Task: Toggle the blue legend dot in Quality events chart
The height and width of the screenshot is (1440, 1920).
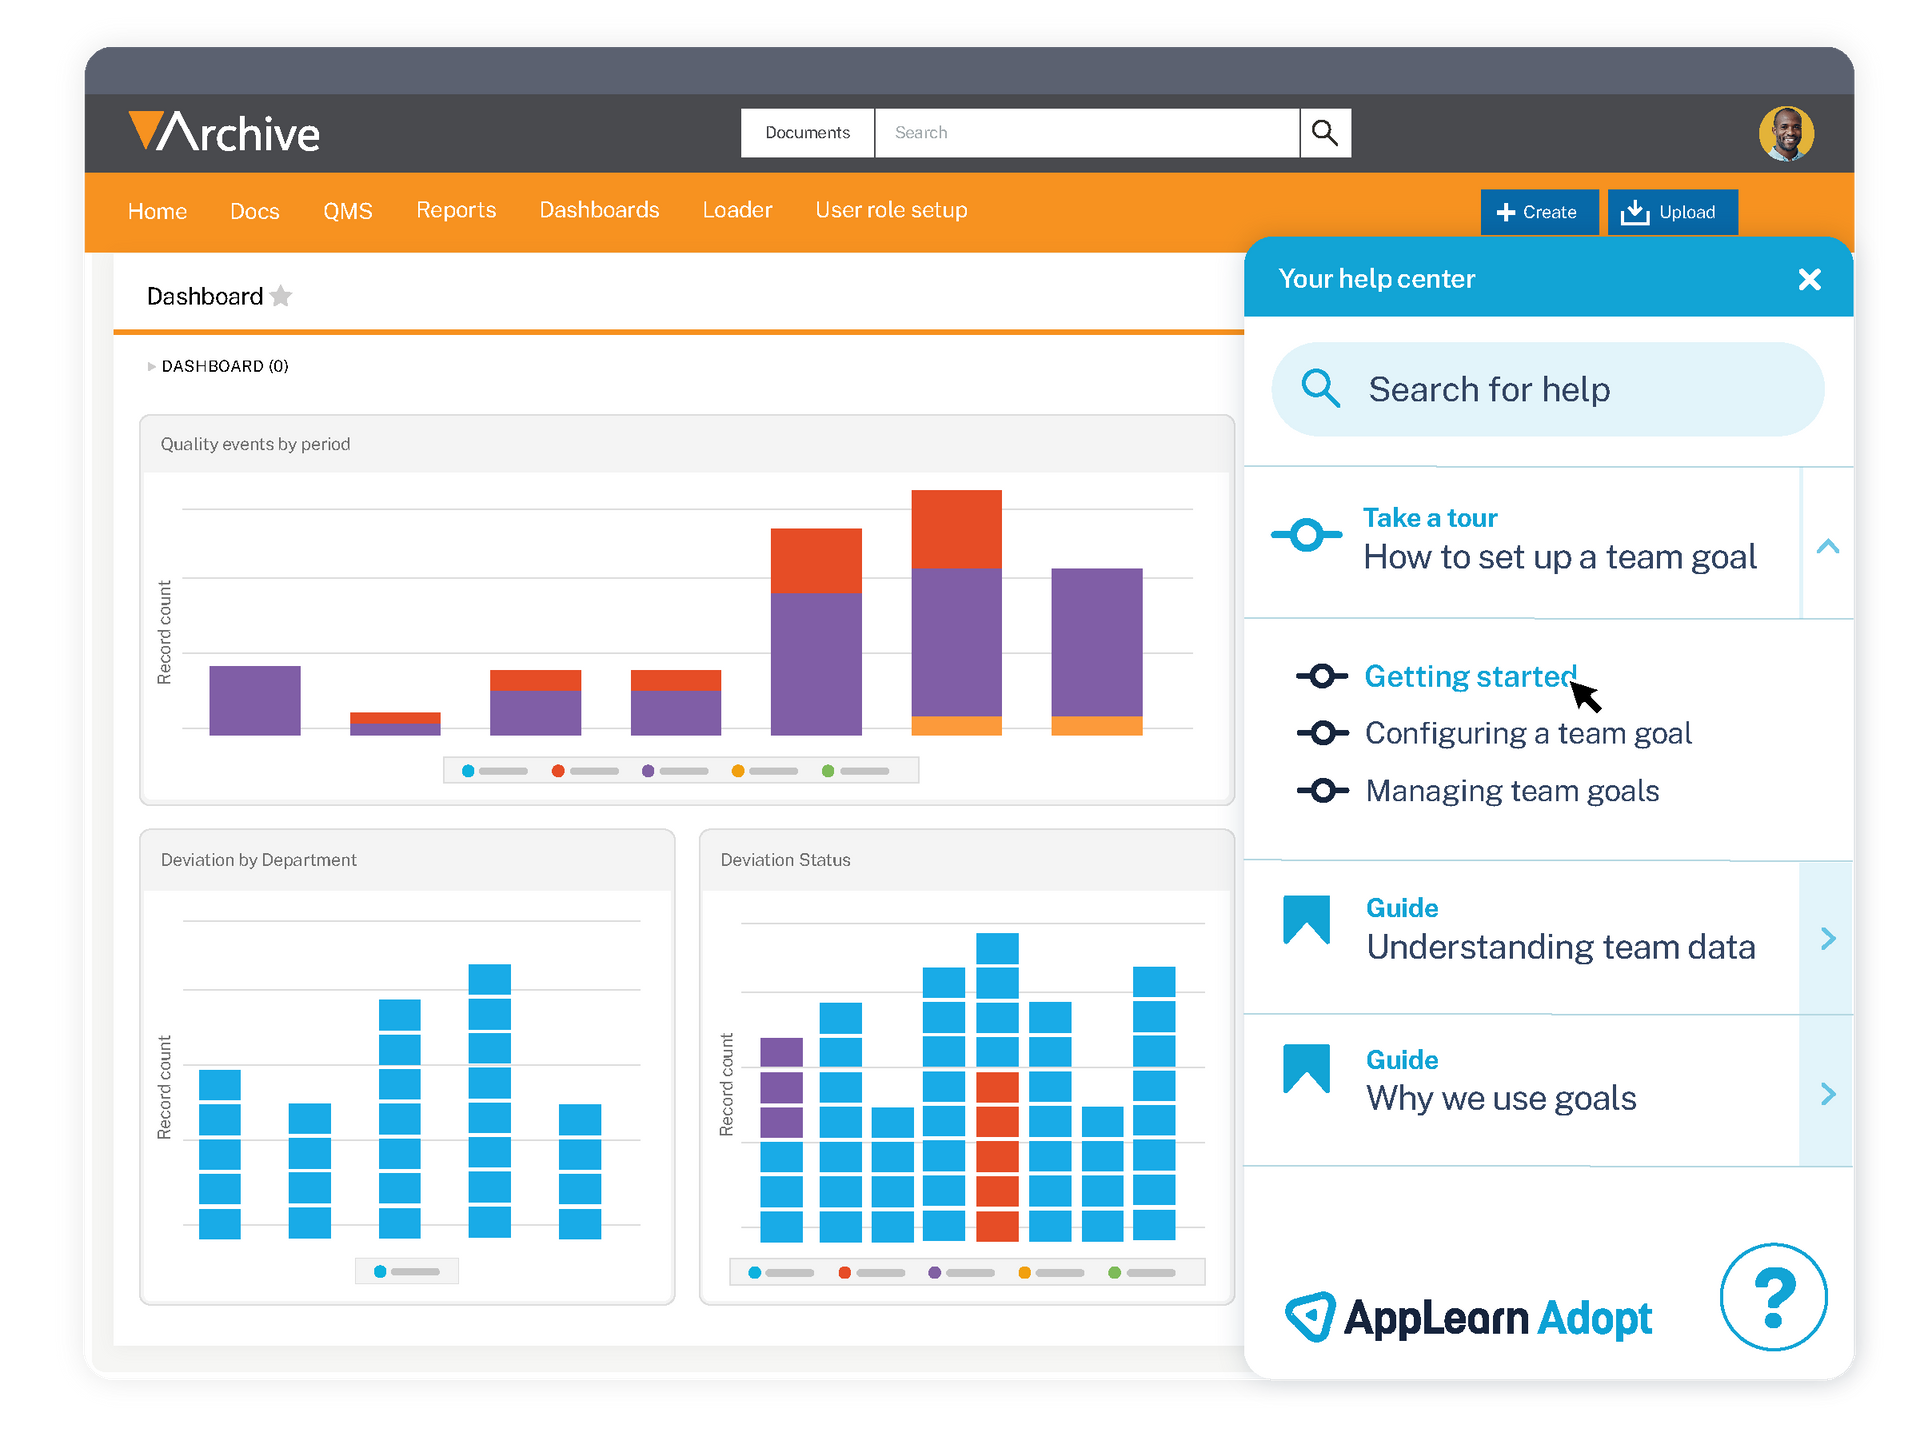Action: coord(468,770)
